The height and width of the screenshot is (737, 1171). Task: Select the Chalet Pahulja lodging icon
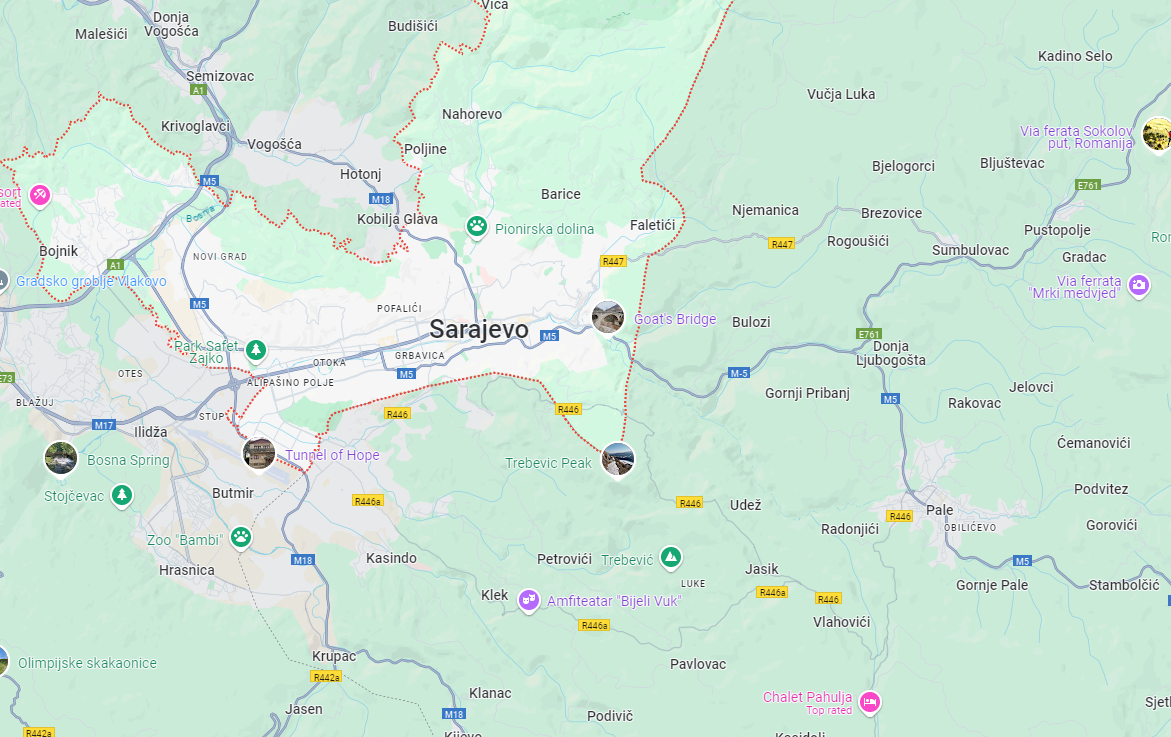pos(869,702)
